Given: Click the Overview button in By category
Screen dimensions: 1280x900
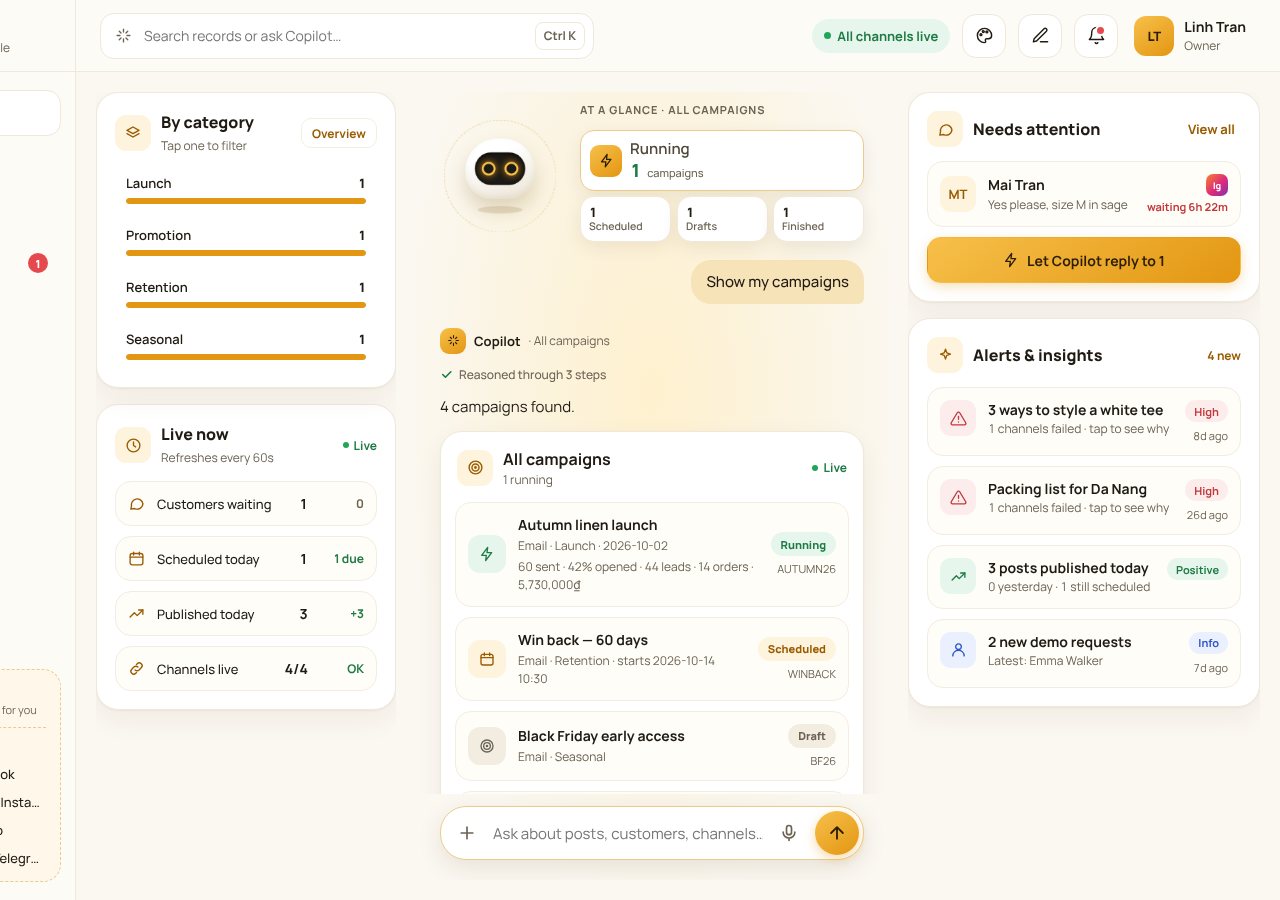Looking at the screenshot, I should tap(339, 134).
